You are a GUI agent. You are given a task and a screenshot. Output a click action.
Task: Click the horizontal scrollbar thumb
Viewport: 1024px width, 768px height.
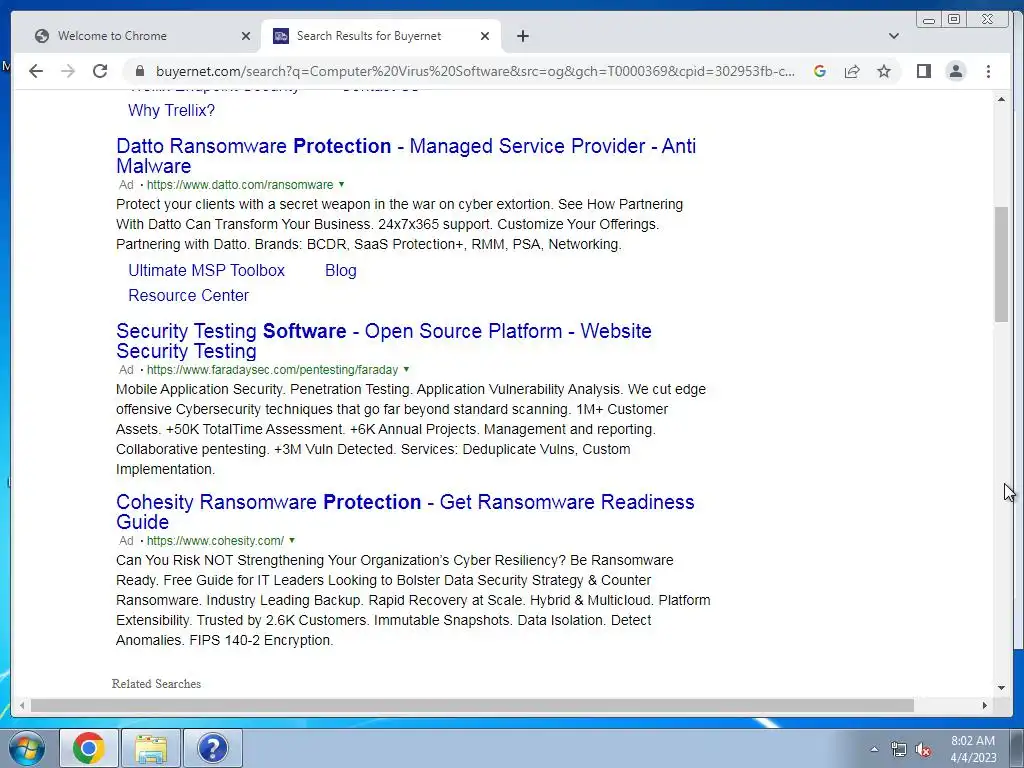point(472,705)
